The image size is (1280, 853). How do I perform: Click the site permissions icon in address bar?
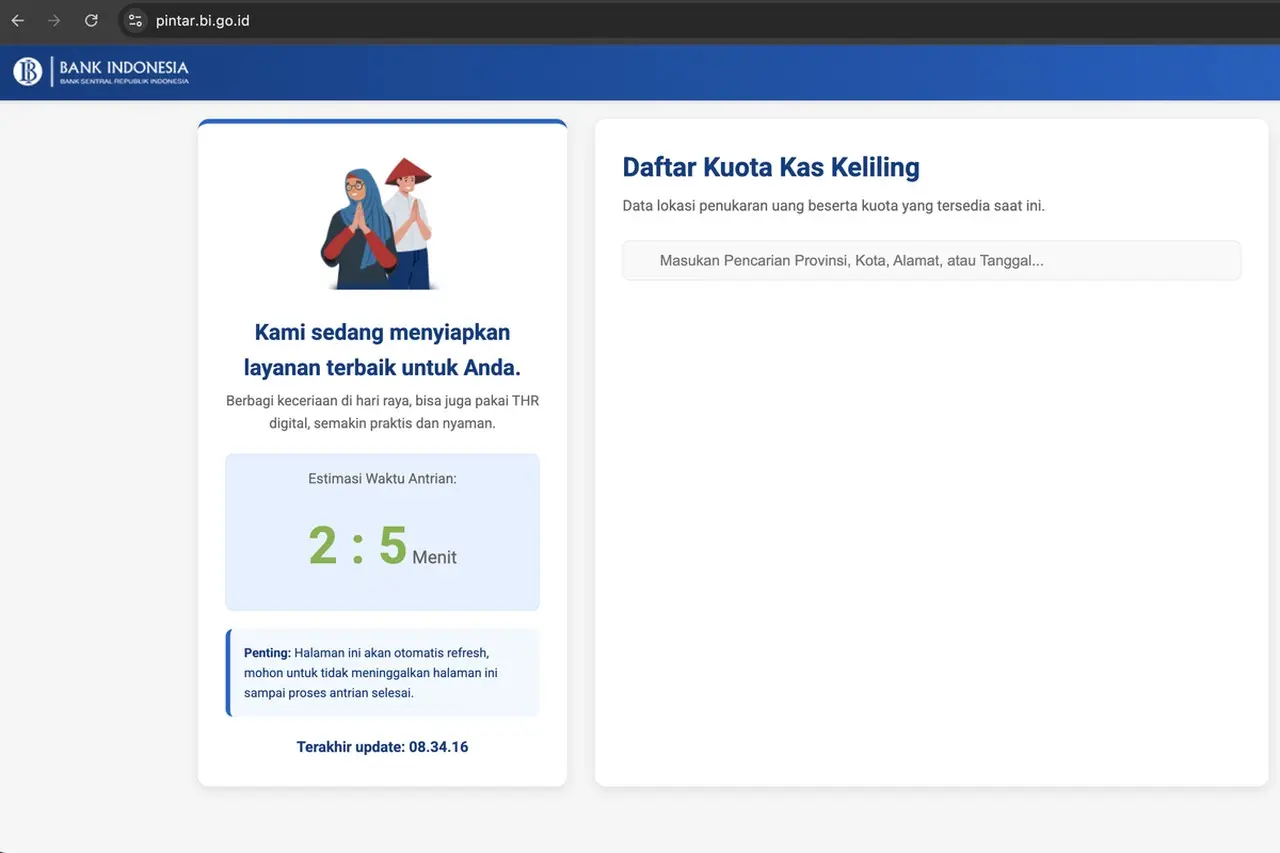pyautogui.click(x=134, y=20)
